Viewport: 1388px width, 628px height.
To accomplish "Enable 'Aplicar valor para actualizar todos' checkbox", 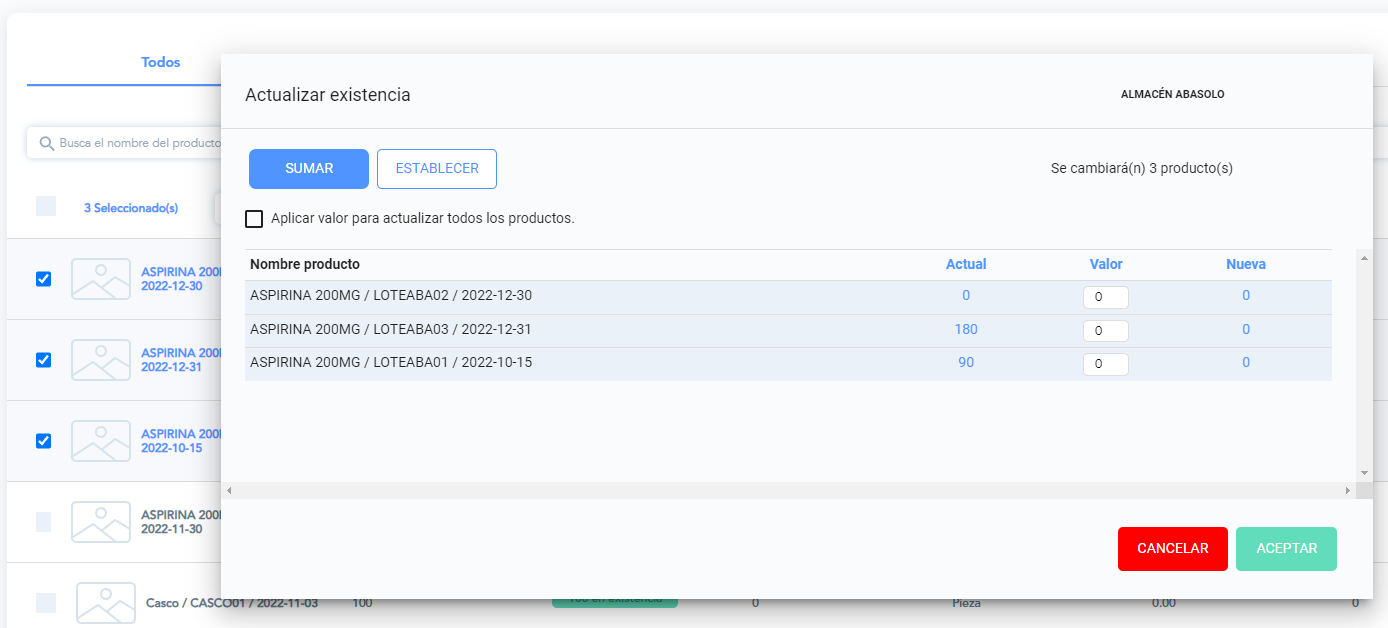I will click(x=254, y=218).
